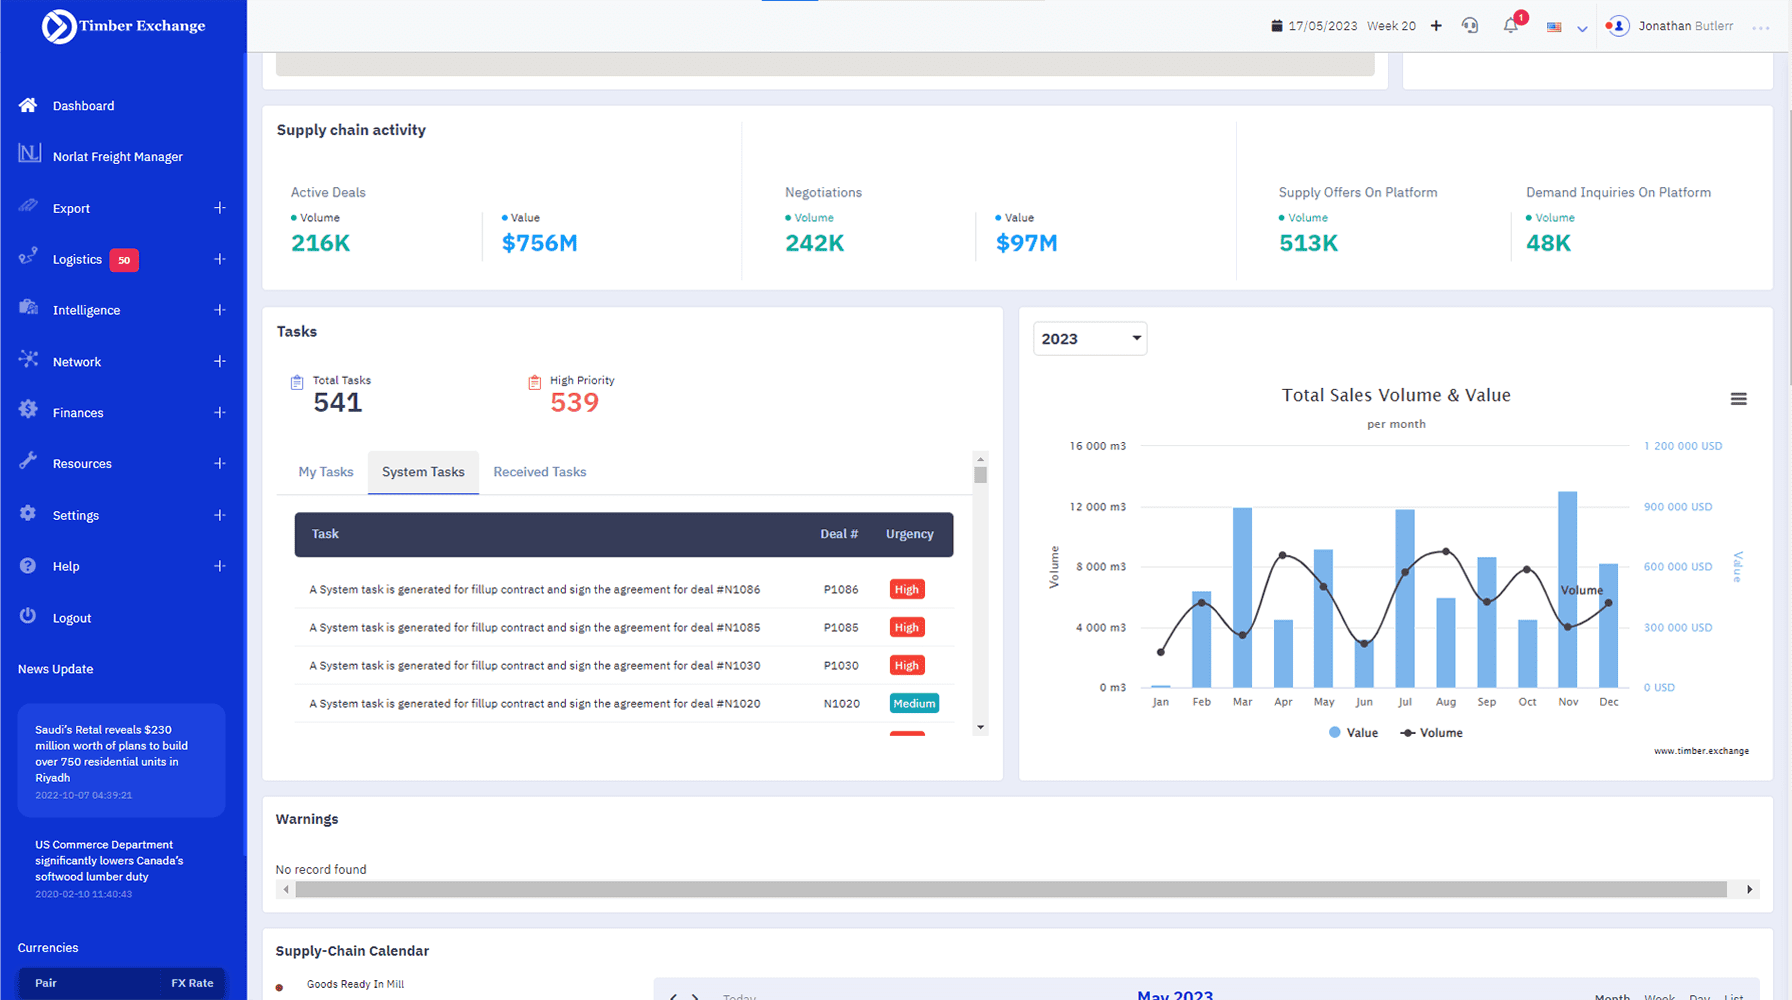The width and height of the screenshot is (1792, 1000).
Task: Switch to the My Tasks tab
Action: (326, 472)
